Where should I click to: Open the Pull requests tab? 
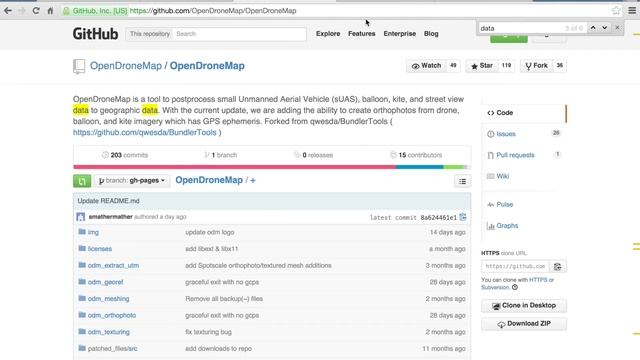515,155
